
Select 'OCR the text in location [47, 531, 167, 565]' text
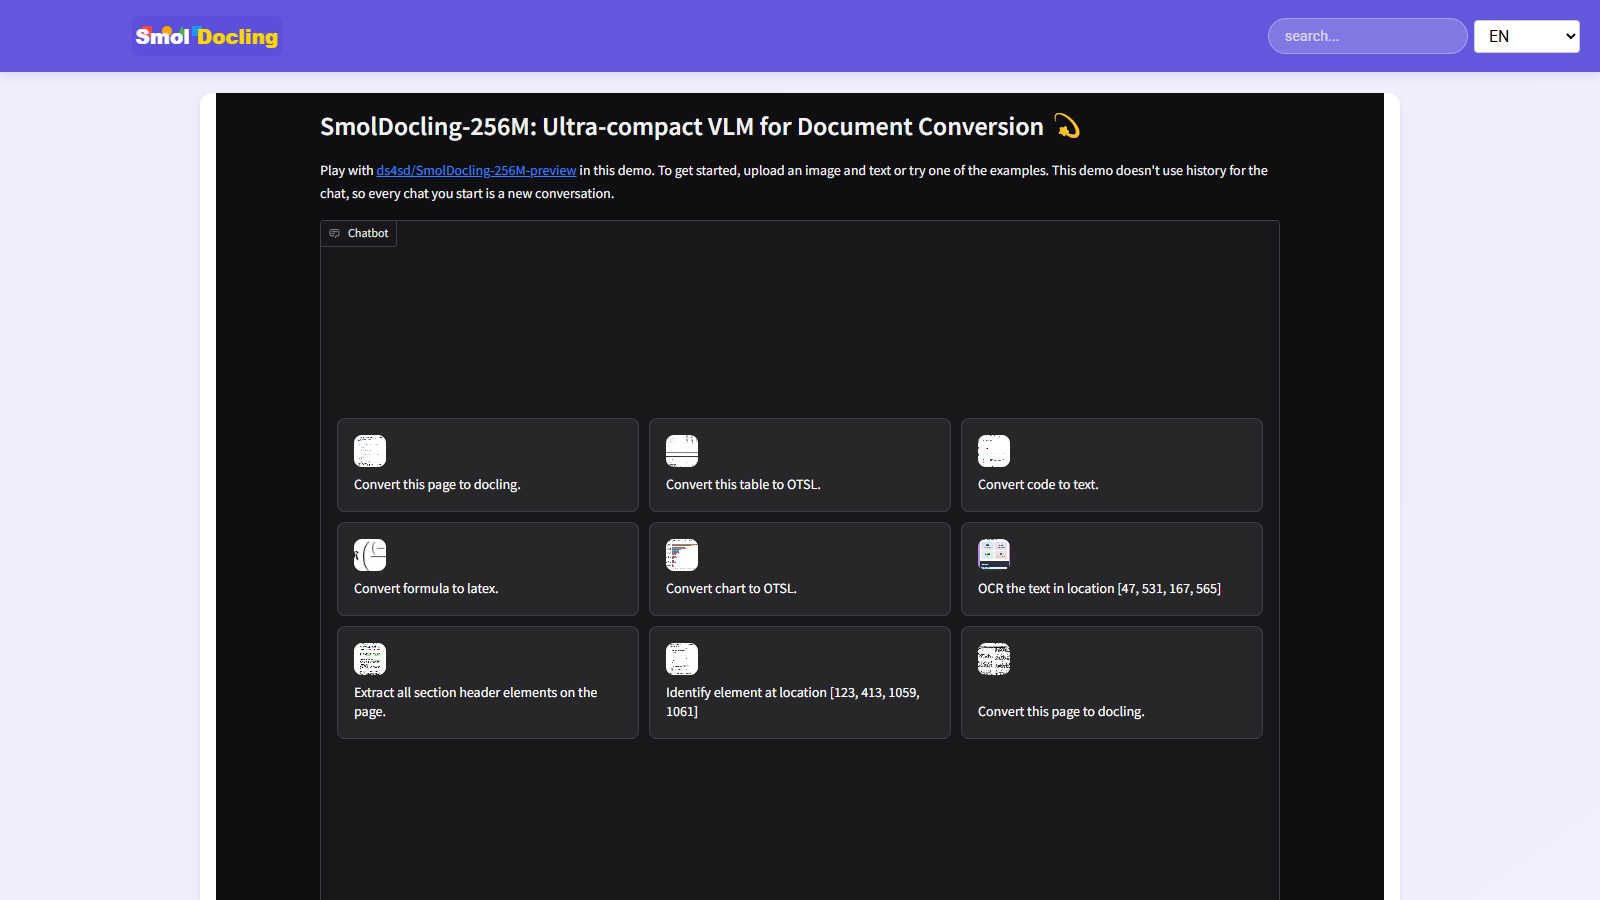(x=1099, y=589)
